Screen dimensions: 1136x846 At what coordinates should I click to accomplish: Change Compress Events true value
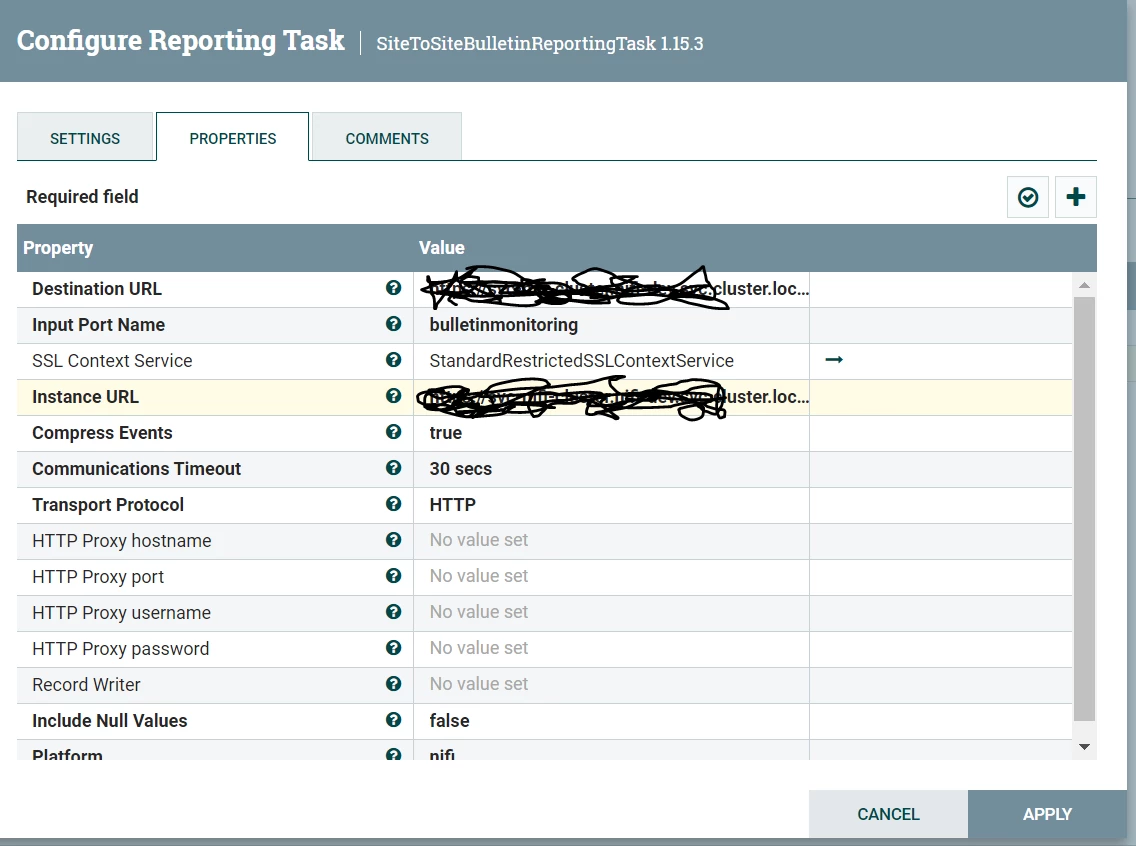pos(611,433)
